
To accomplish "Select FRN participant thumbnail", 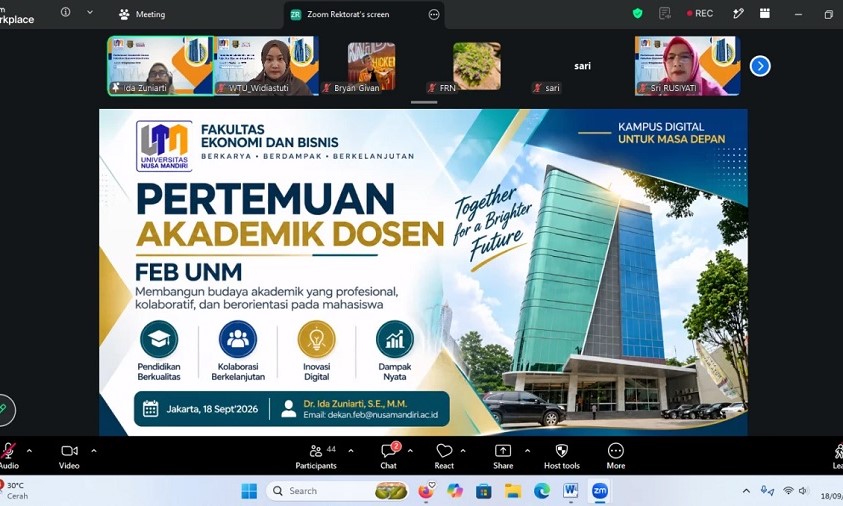I will pos(477,66).
